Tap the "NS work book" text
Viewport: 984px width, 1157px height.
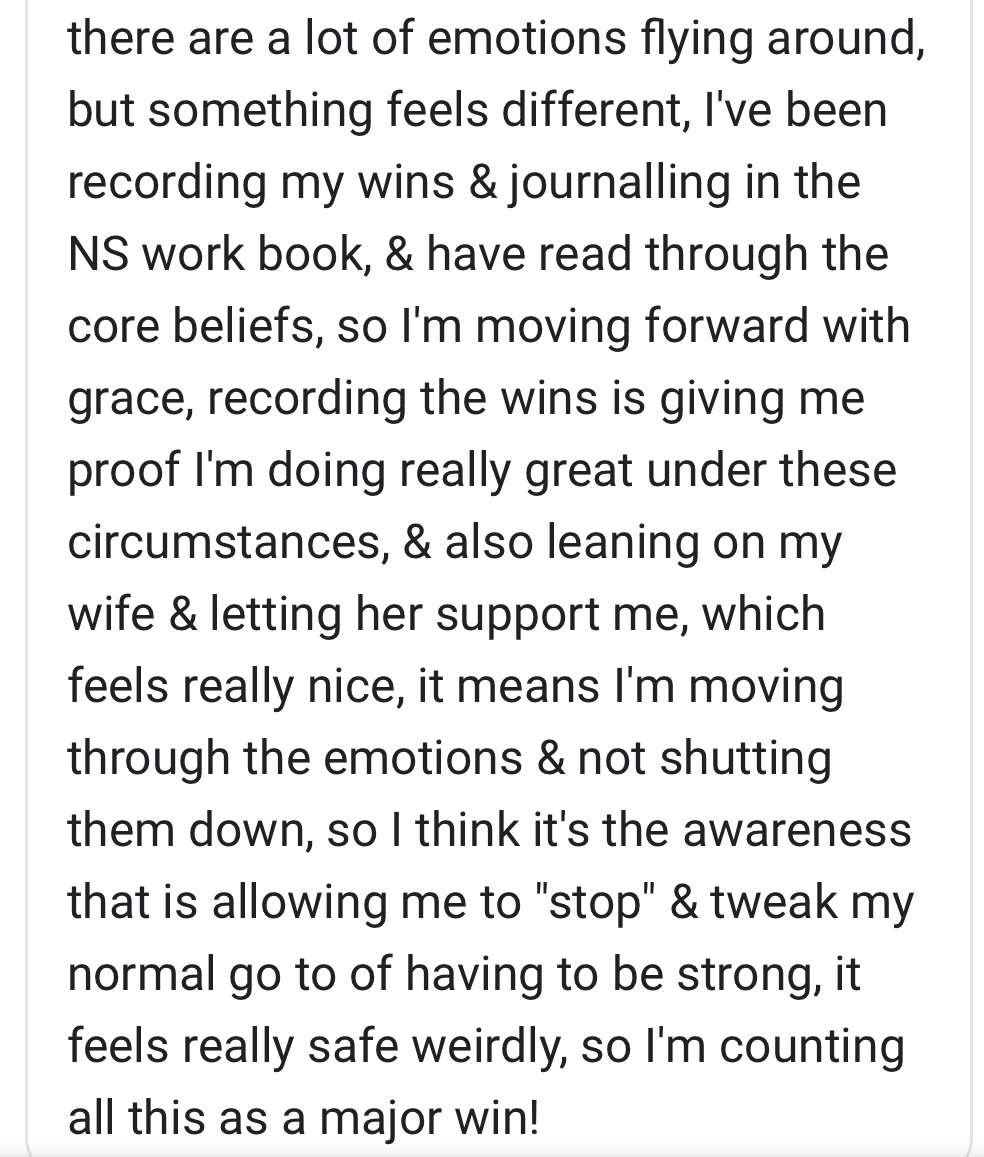point(215,255)
